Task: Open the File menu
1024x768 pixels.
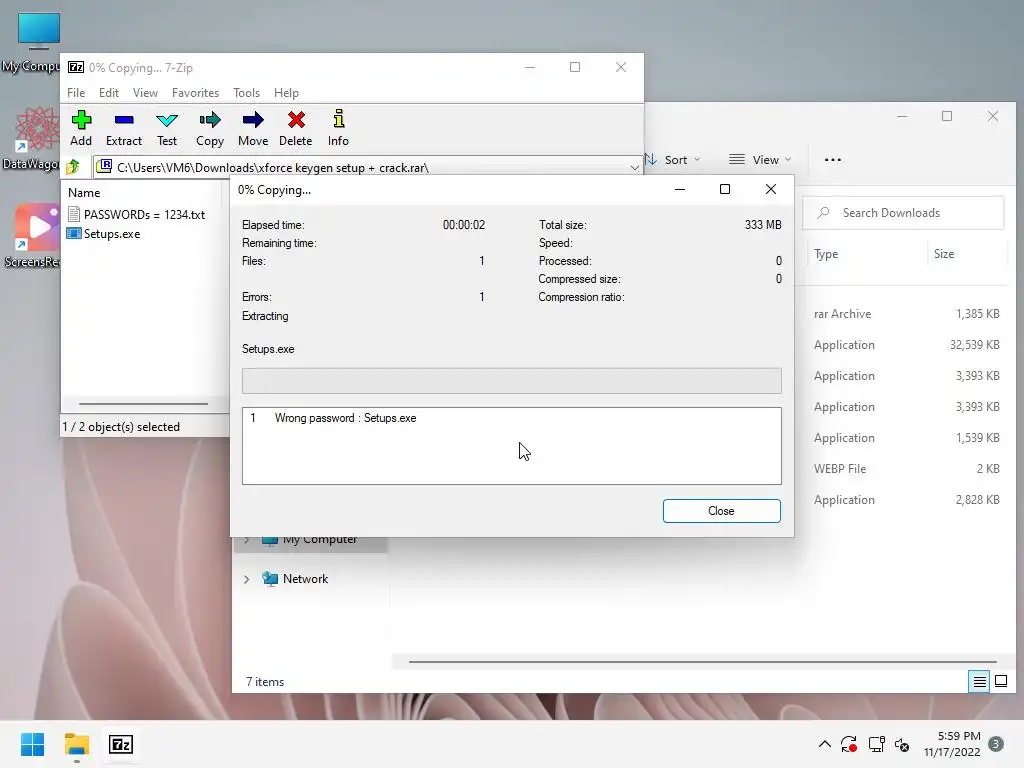Action: [x=76, y=93]
